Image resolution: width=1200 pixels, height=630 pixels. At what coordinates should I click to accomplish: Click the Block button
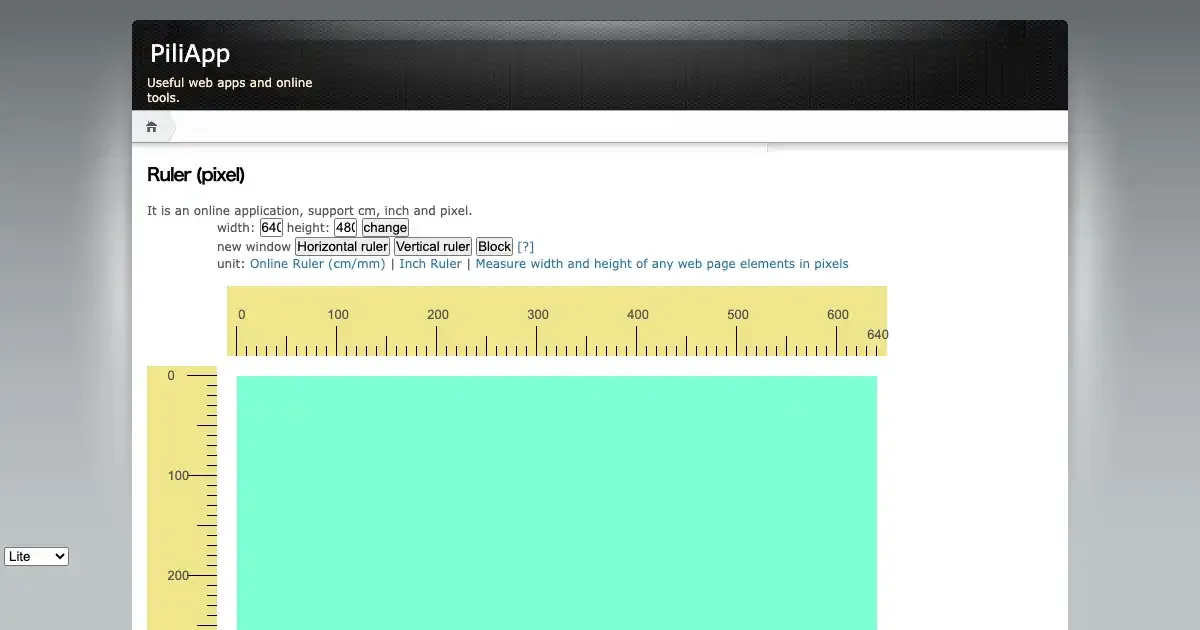click(x=494, y=247)
